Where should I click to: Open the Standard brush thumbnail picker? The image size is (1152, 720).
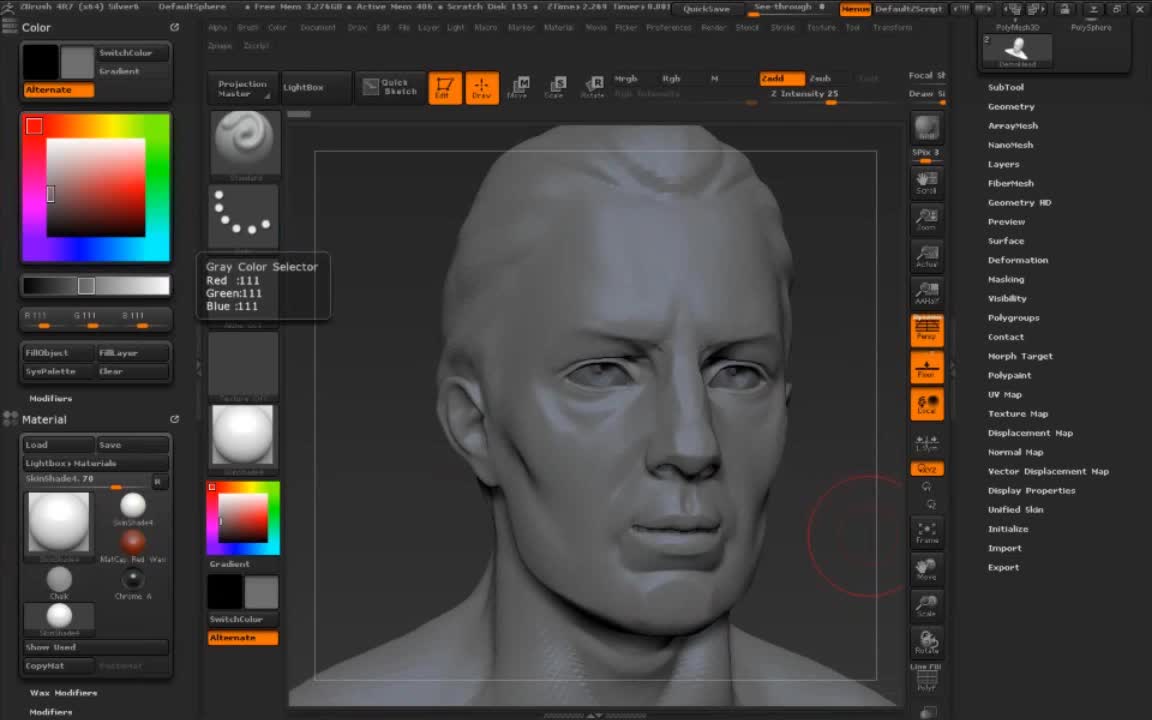point(245,145)
